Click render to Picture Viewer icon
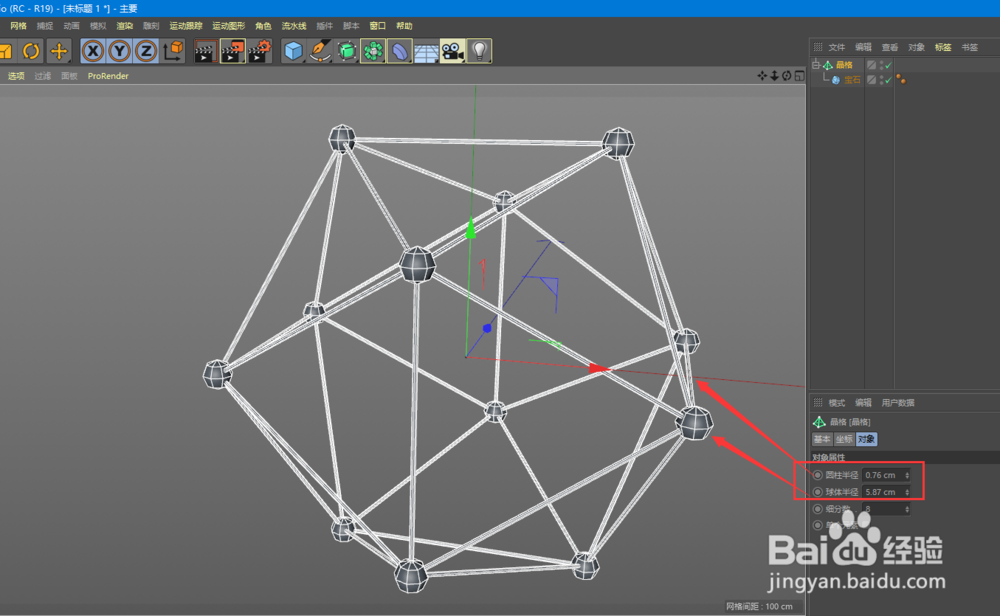Image resolution: width=1000 pixels, height=616 pixels. [232, 51]
